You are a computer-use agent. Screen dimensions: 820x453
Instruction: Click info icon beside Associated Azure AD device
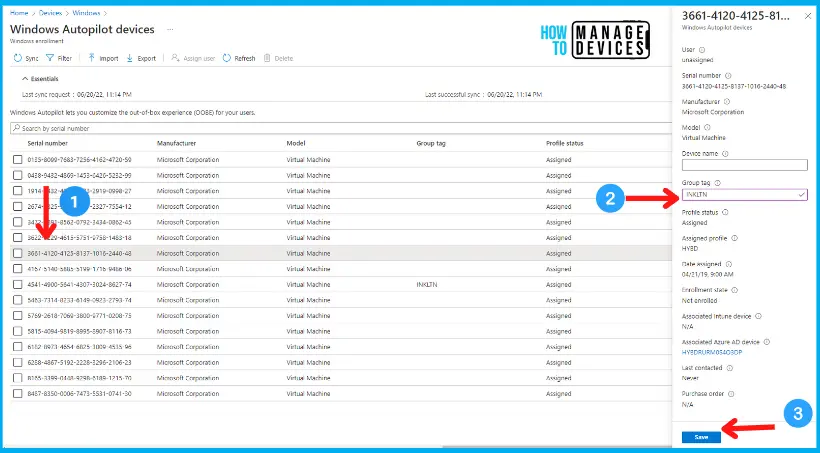coord(767,342)
